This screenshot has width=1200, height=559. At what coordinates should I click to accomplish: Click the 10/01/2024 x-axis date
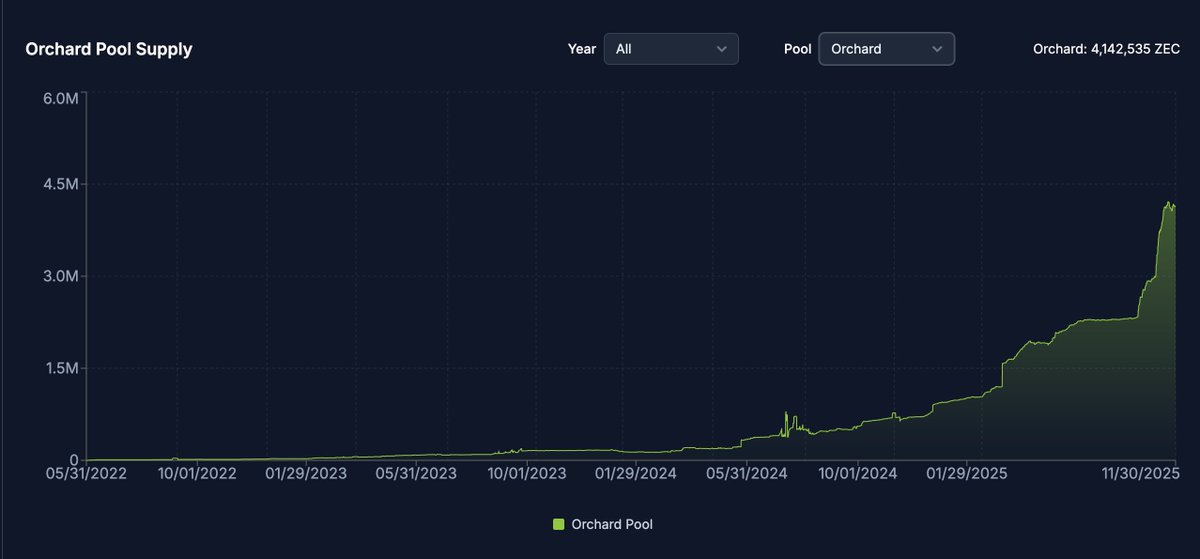(x=858, y=474)
